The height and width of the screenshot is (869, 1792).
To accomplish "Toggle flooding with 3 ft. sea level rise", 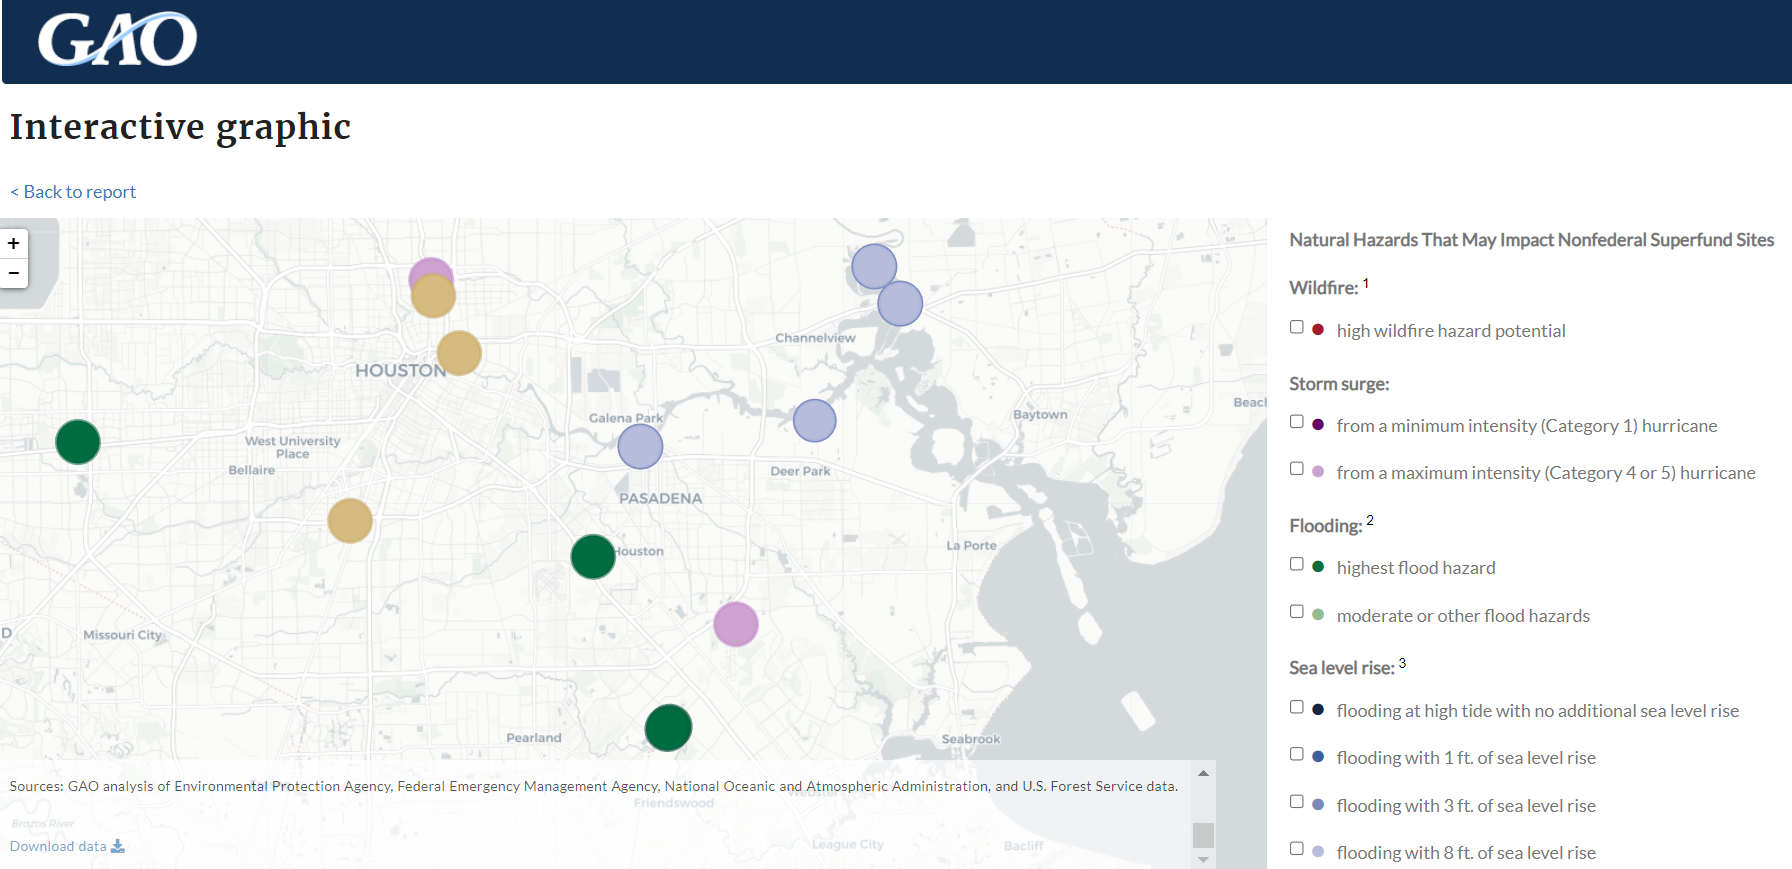I will coord(1297,802).
